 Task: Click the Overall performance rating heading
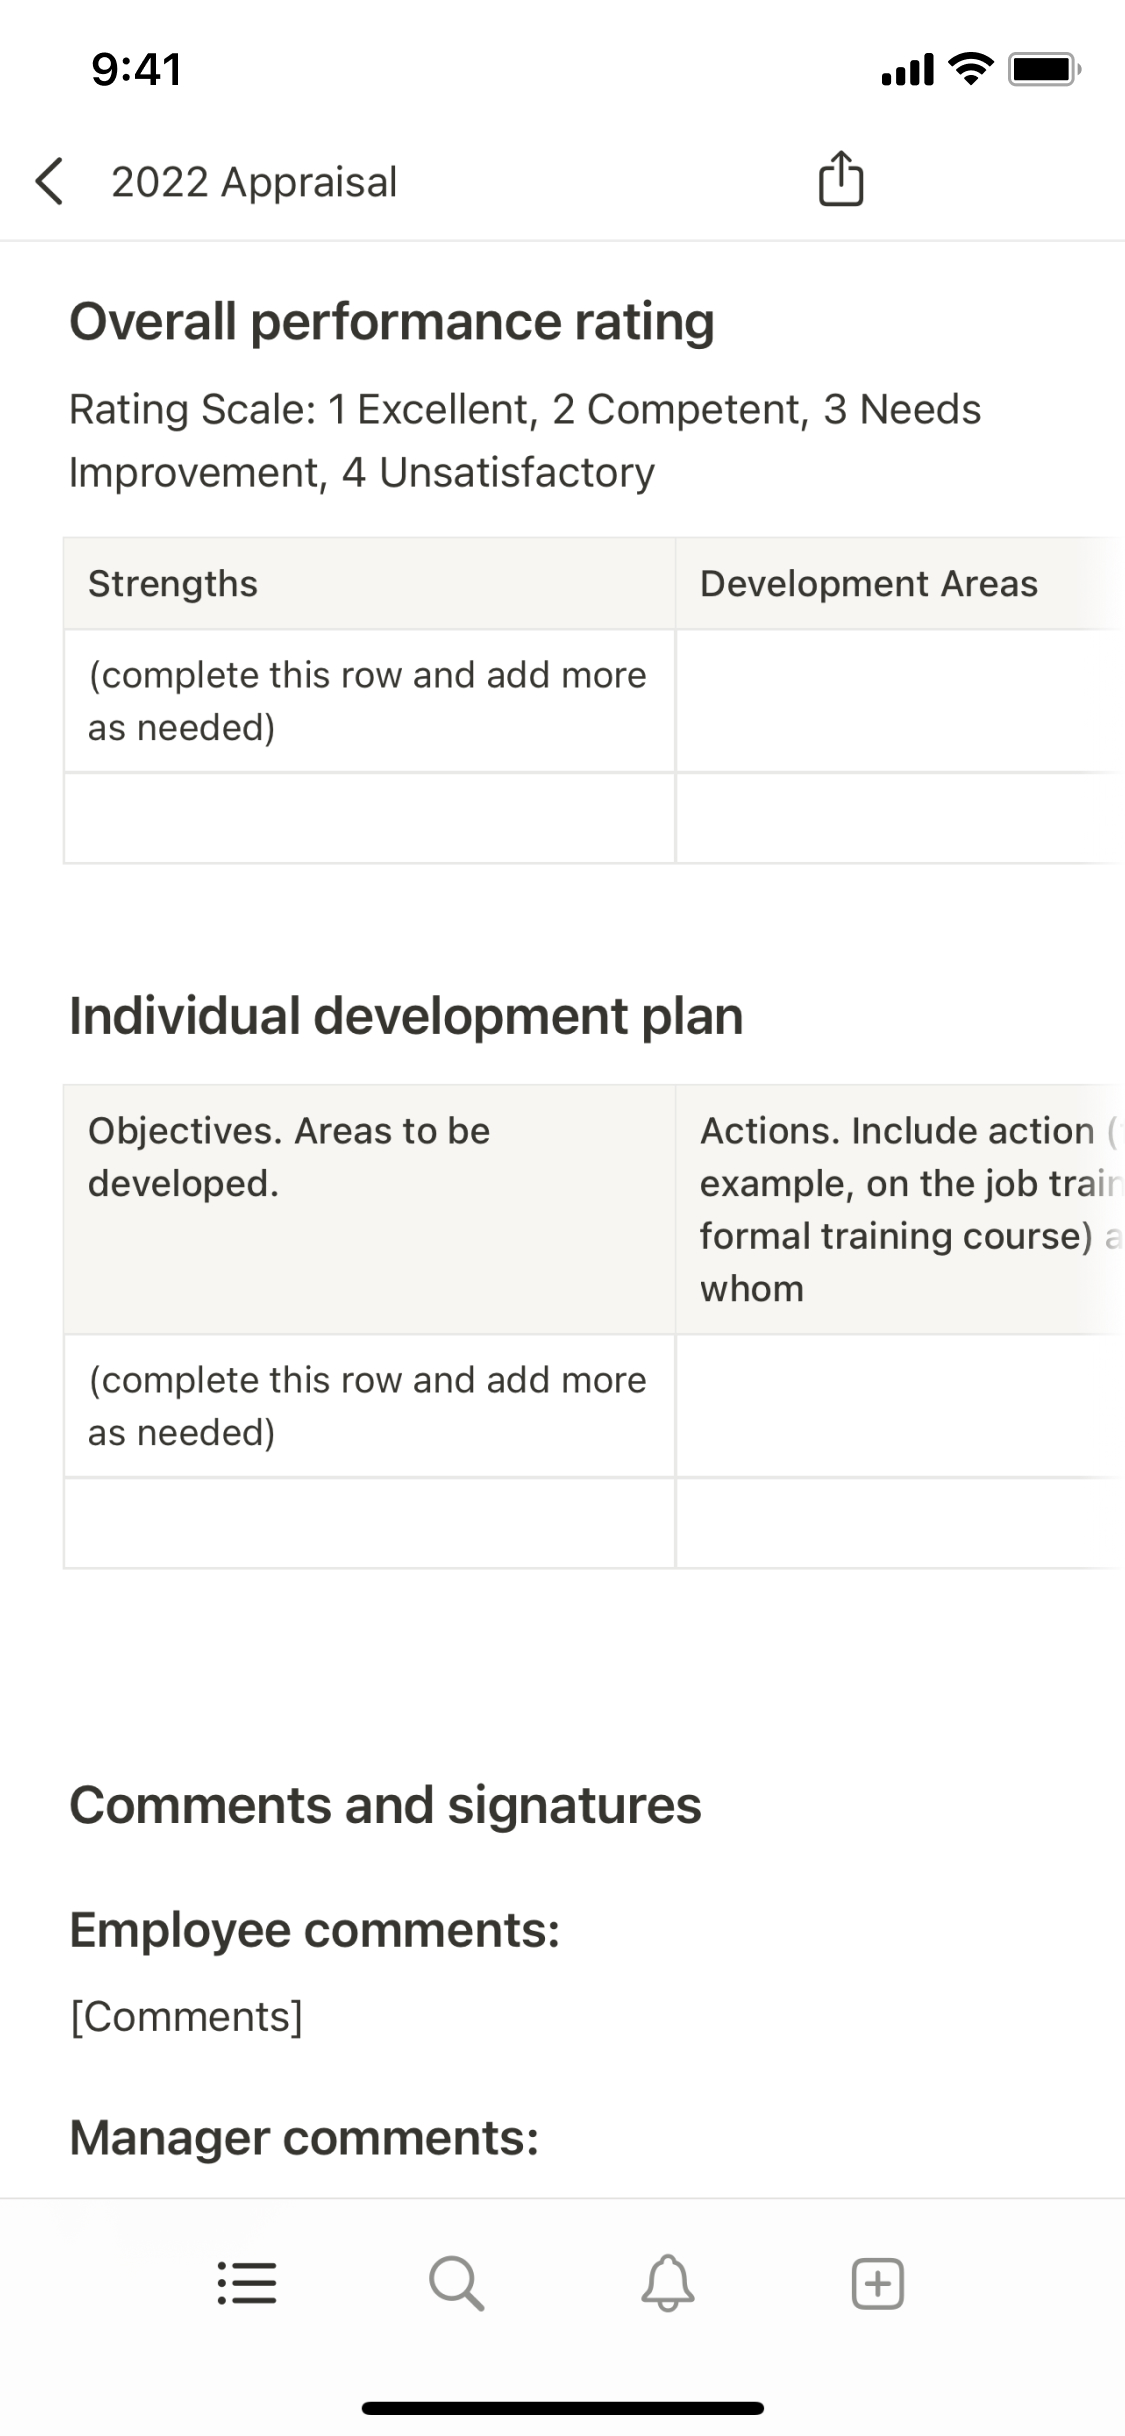391,322
